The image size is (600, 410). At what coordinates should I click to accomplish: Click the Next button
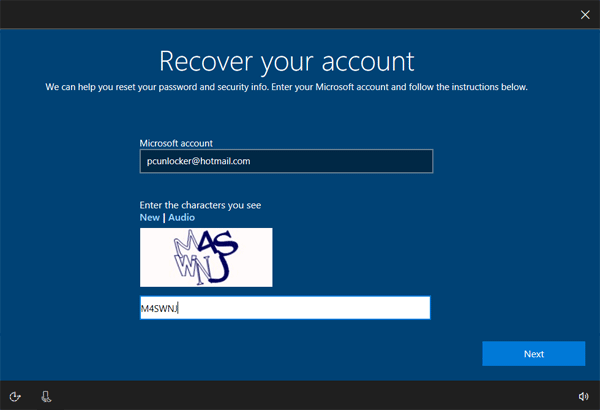click(x=533, y=354)
